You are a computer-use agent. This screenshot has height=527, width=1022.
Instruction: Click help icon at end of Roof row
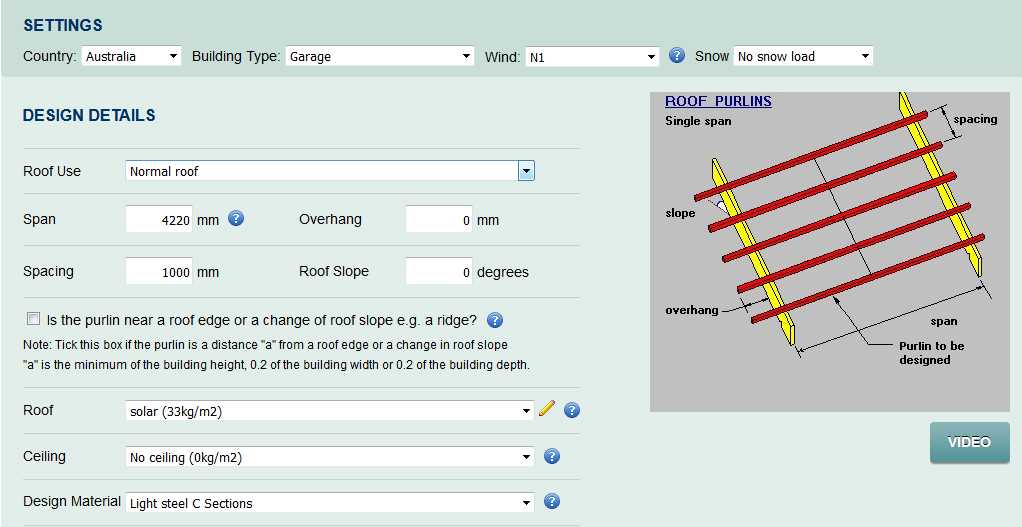point(572,410)
